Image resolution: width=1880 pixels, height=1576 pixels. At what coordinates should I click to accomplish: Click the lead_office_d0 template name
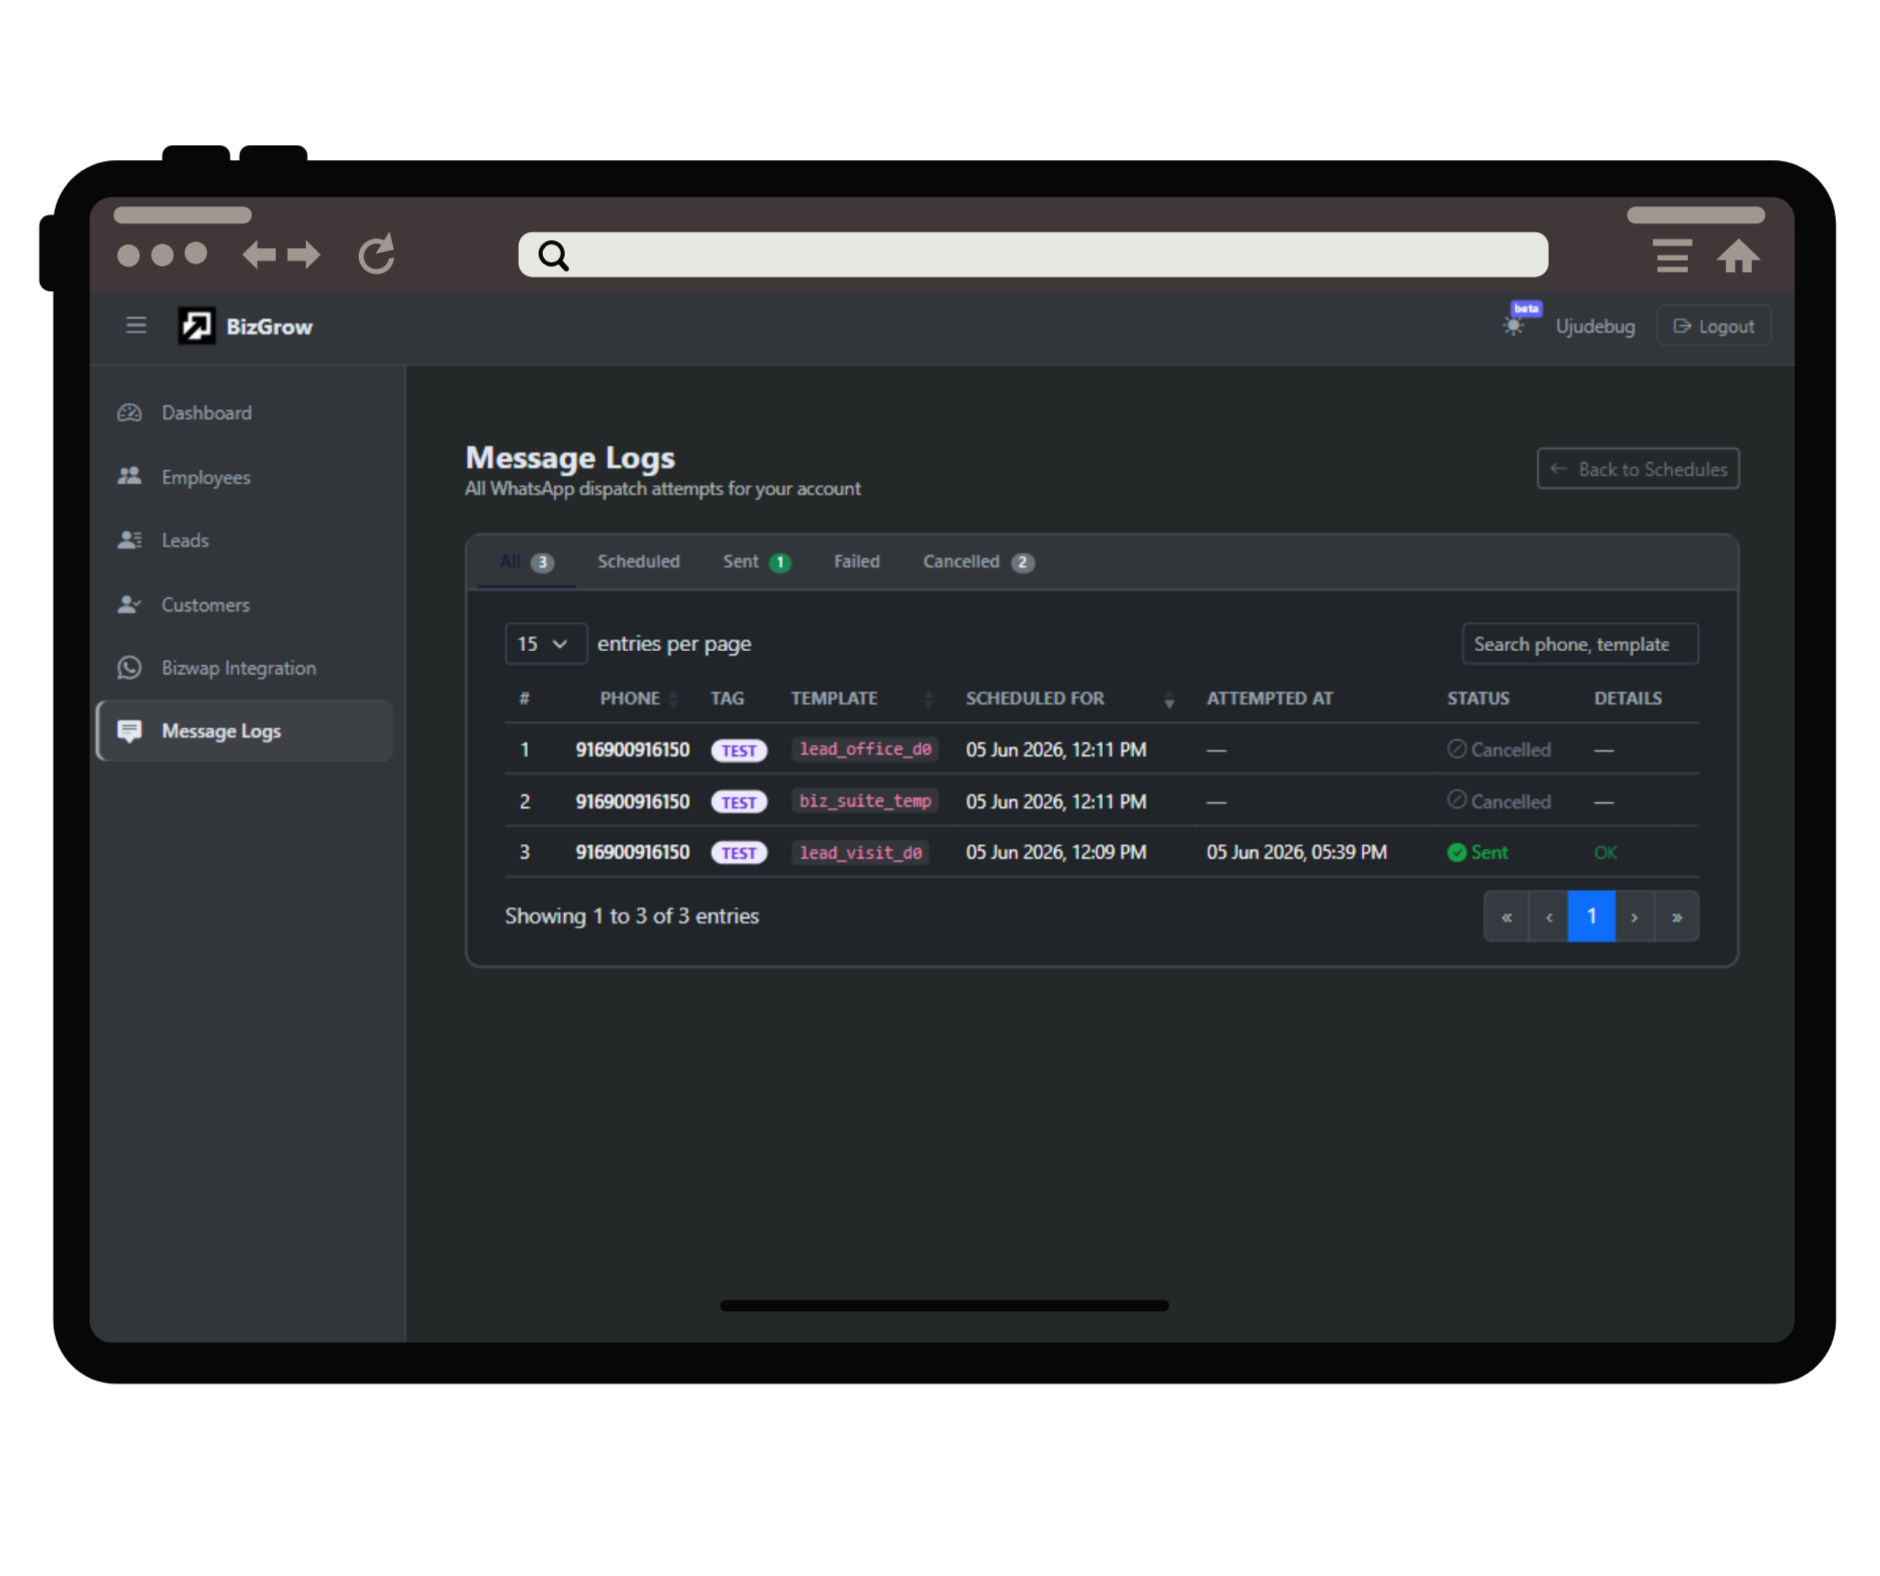click(x=865, y=749)
